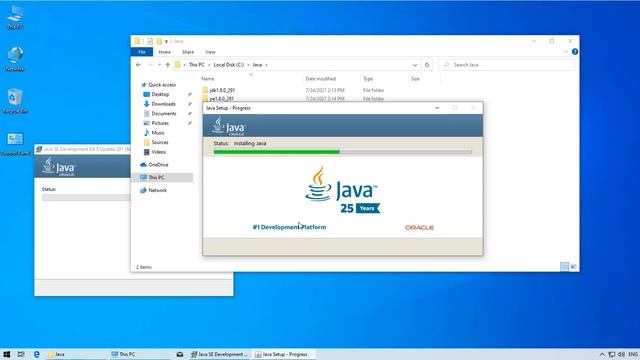Open the File tab in Explorer
Viewport: 640px width, 360px height.
click(142, 52)
